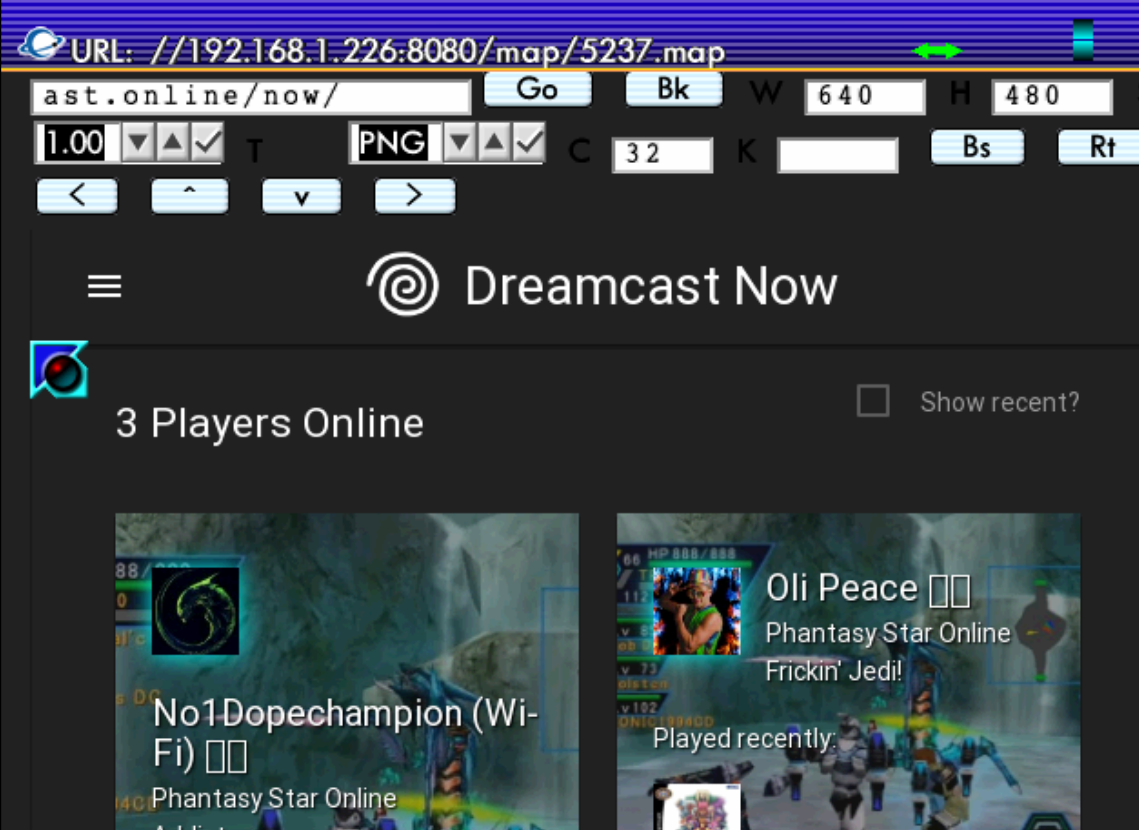Image resolution: width=1139 pixels, height=830 pixels.
Task: Click the PNG format up arrow
Action: pos(494,142)
